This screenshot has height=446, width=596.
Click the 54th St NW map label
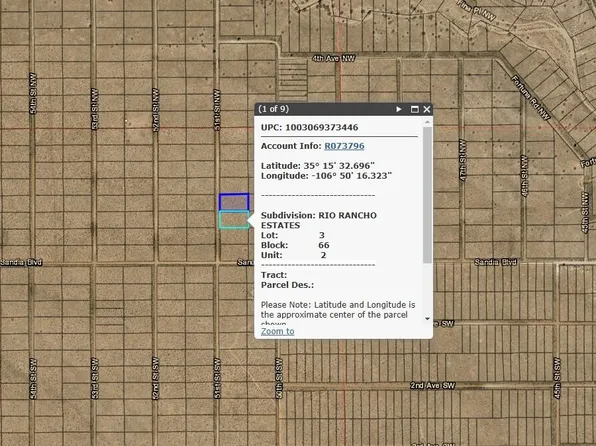(x=33, y=93)
